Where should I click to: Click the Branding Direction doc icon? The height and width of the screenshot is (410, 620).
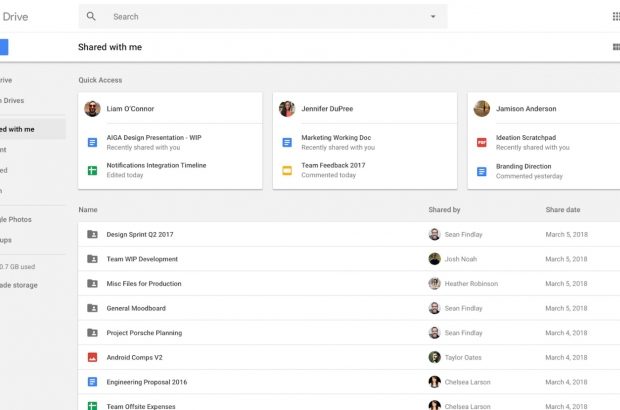pos(481,170)
